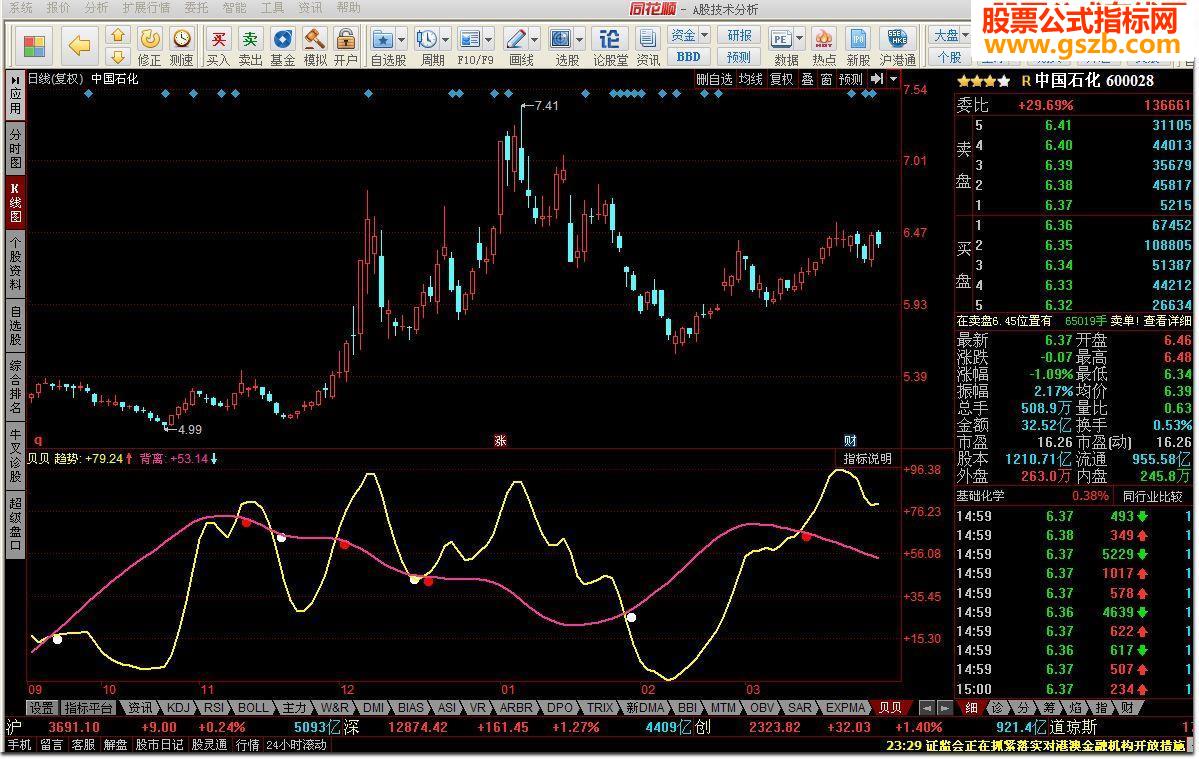Click the red 买入 buy icon
Viewport: 1199px width, 759px height.
(219, 47)
